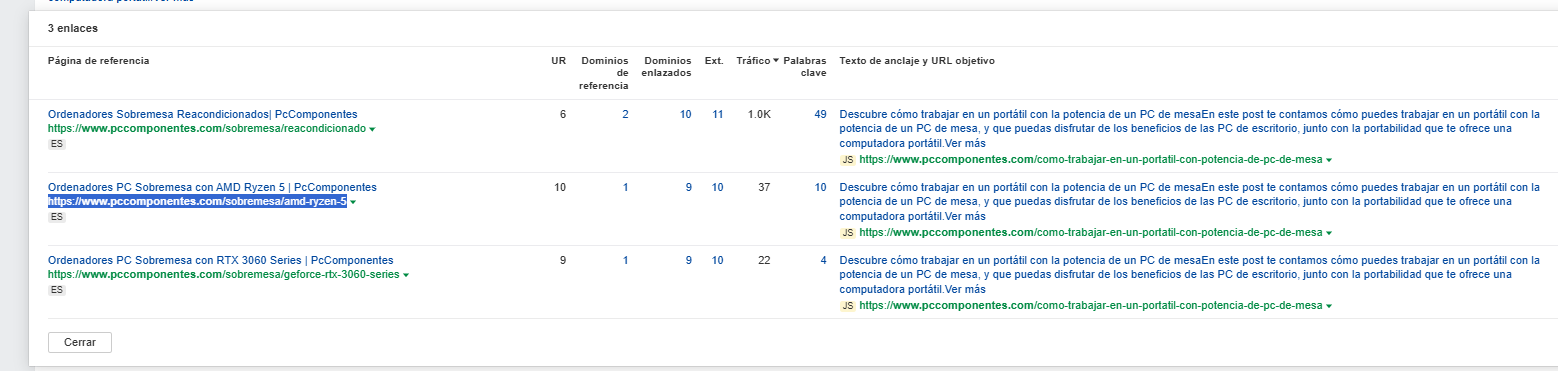Click the Cerrar button
Image resolution: width=1558 pixels, height=371 pixels.
tap(79, 342)
